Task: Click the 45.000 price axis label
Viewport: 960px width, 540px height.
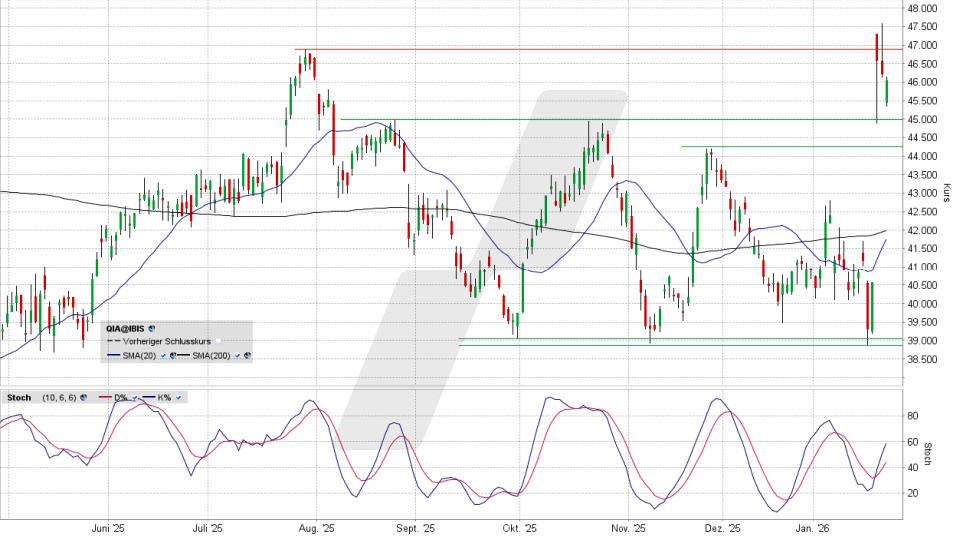Action: pyautogui.click(x=922, y=120)
